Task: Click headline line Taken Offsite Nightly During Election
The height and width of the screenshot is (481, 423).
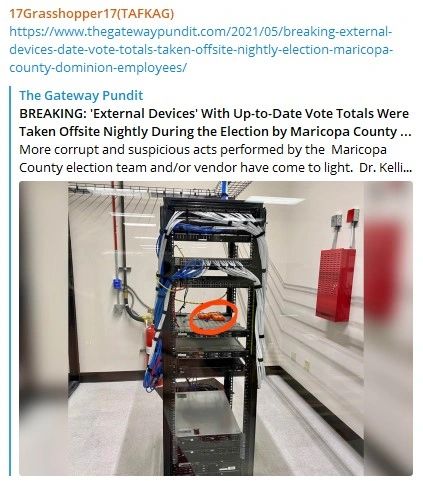Action: click(x=215, y=132)
